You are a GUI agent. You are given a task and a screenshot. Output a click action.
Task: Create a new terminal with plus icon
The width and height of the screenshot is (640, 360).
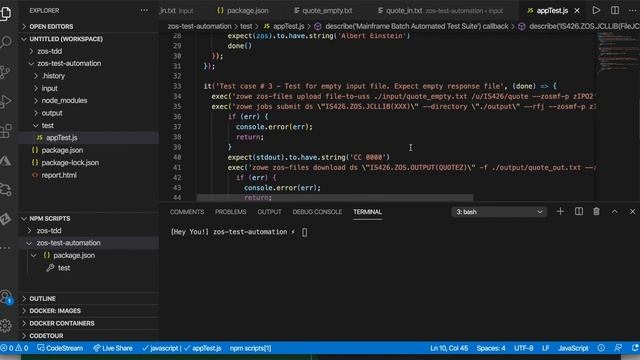pos(560,211)
